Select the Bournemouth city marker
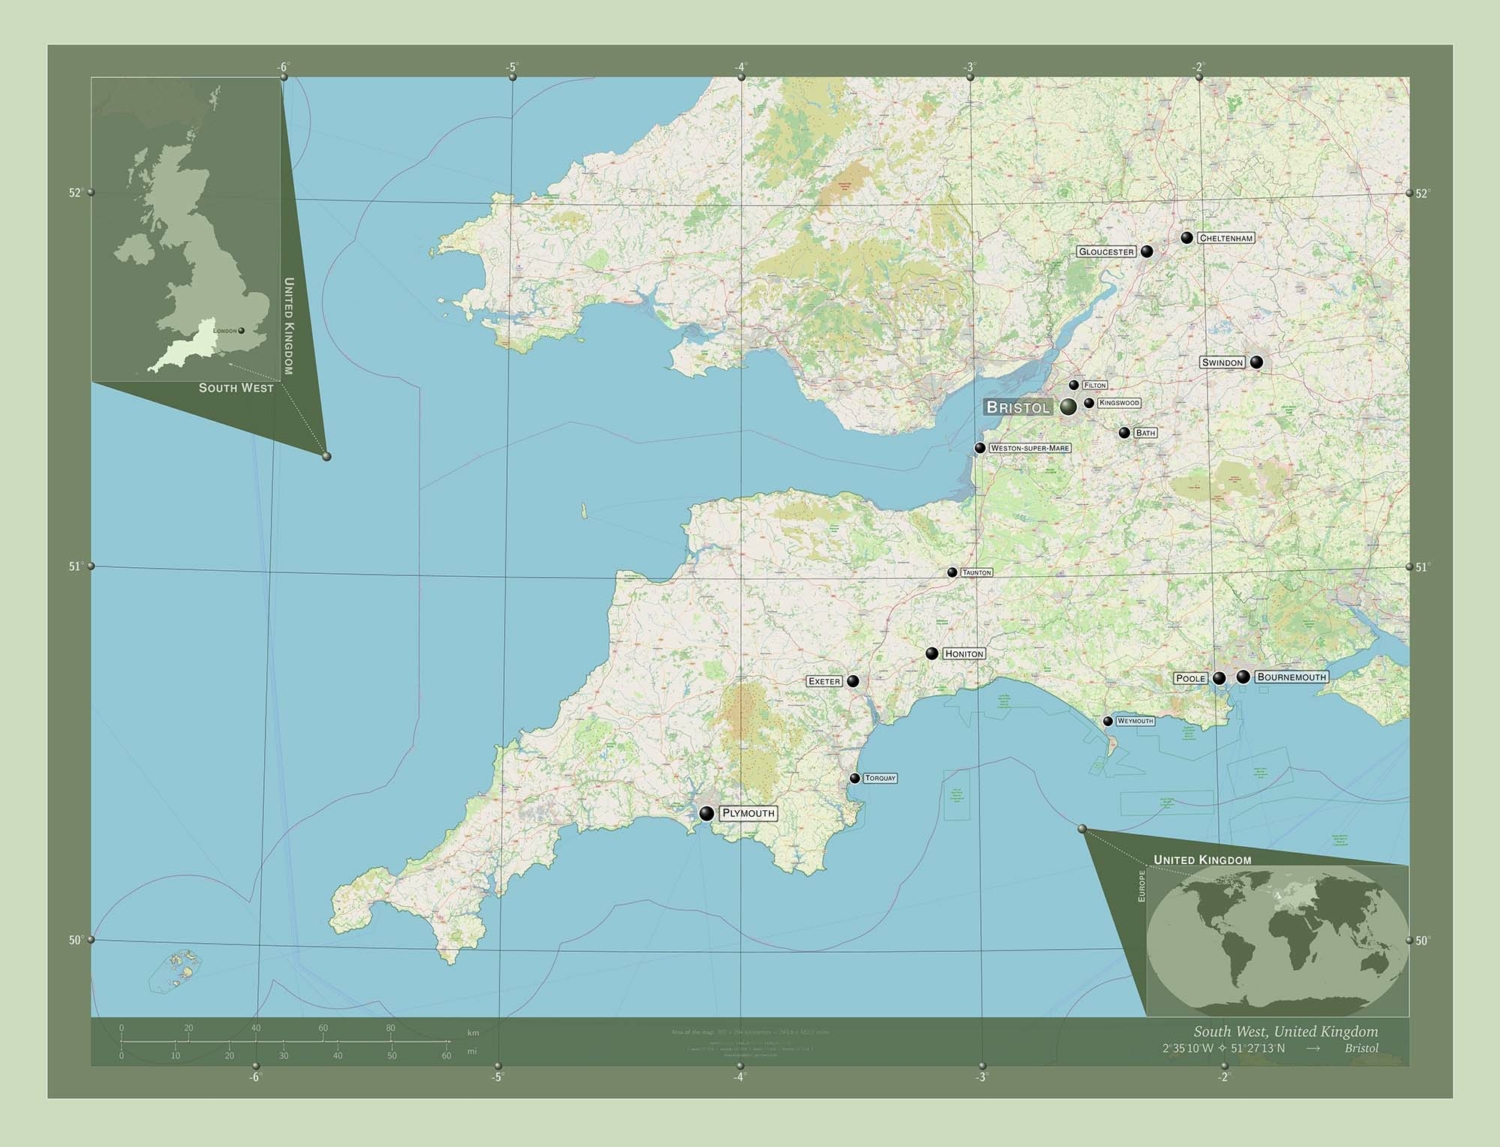 [x=1244, y=676]
